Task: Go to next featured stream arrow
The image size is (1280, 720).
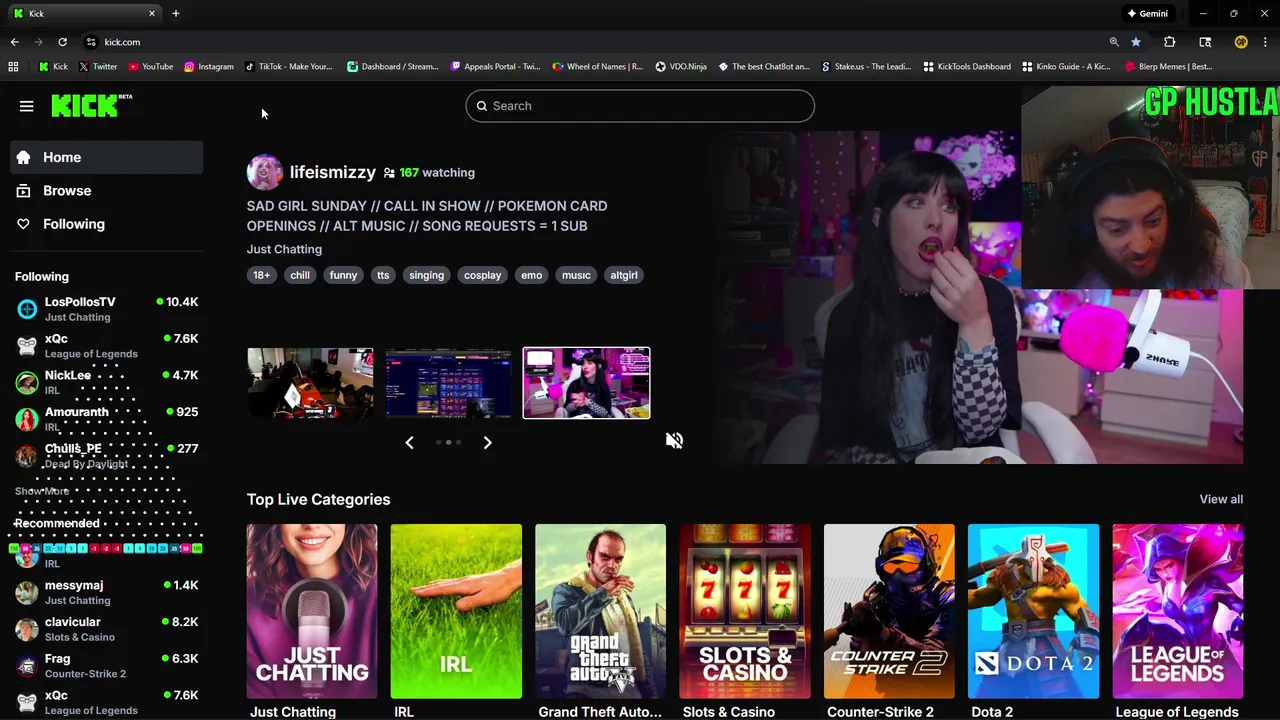Action: coord(487,442)
